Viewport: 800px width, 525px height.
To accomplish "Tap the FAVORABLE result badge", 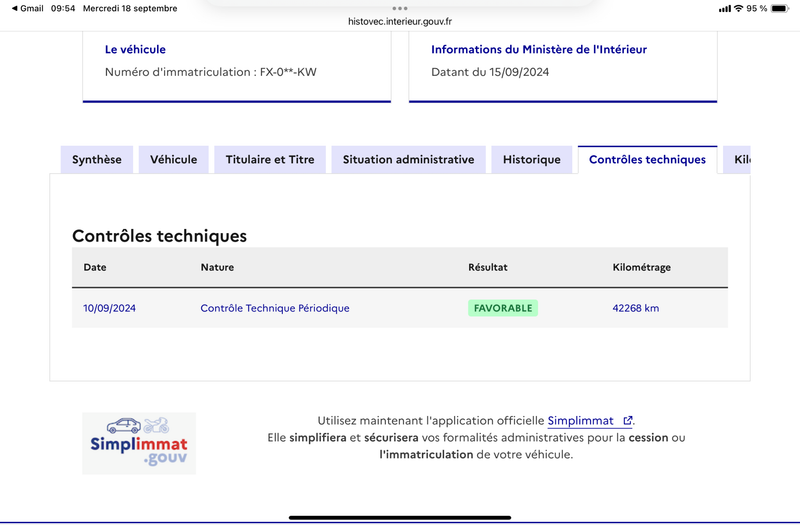I will tap(503, 308).
